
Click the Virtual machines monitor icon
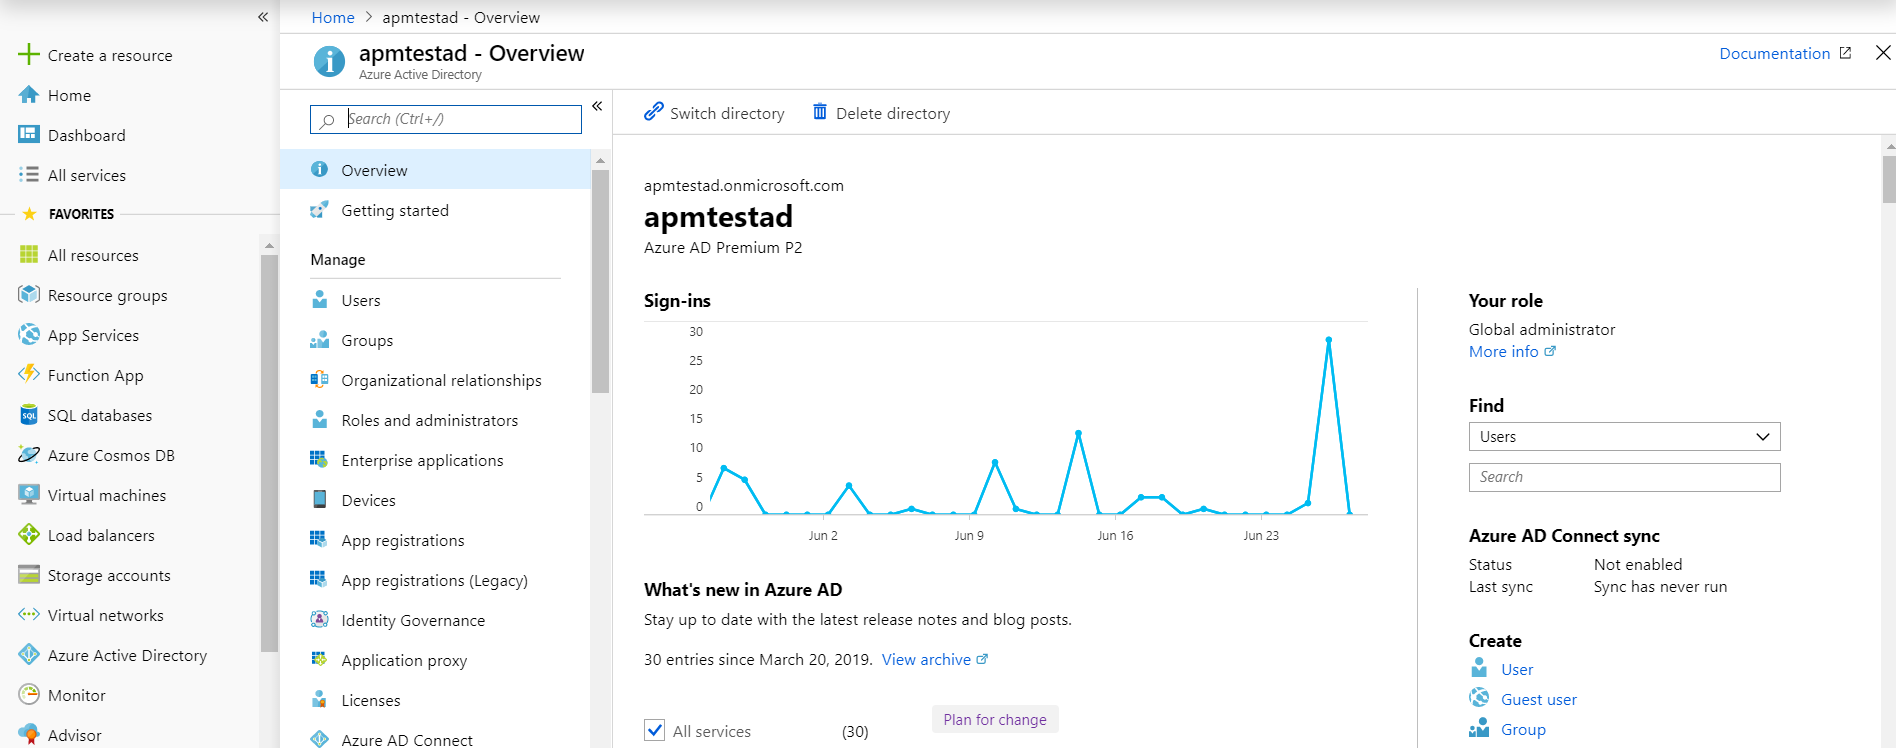(x=29, y=495)
